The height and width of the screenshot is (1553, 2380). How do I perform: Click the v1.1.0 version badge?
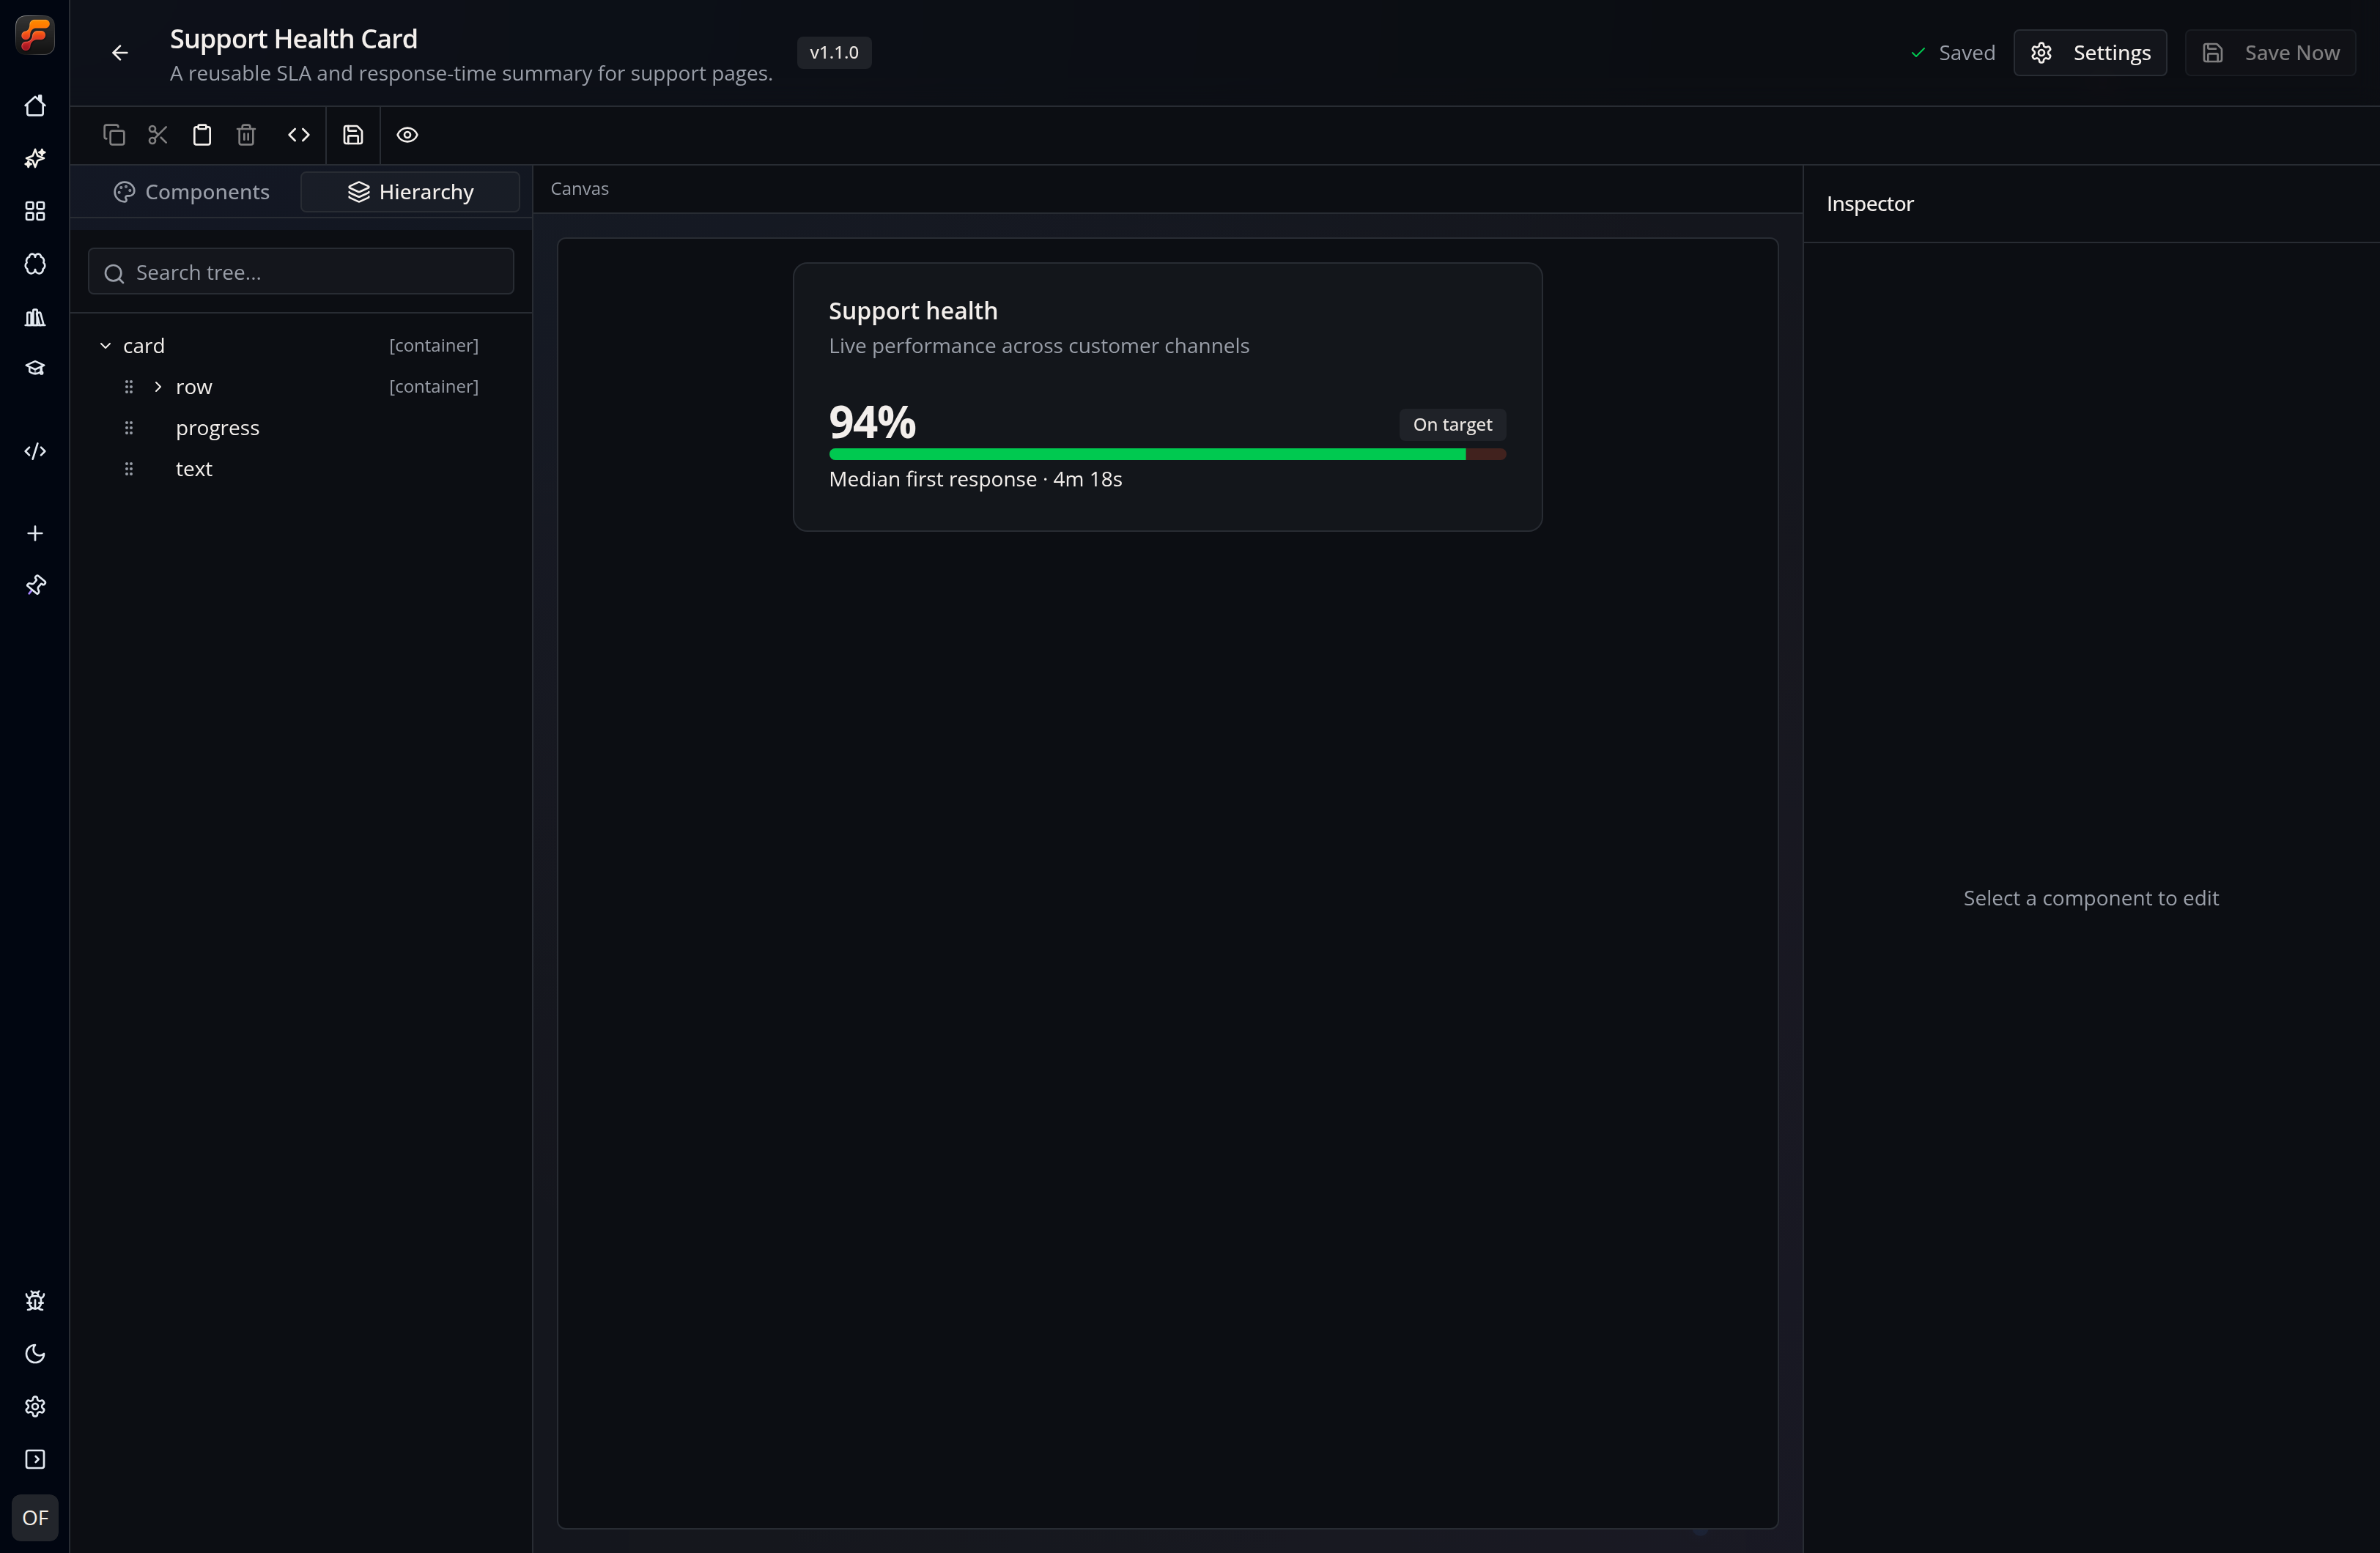pyautogui.click(x=834, y=53)
